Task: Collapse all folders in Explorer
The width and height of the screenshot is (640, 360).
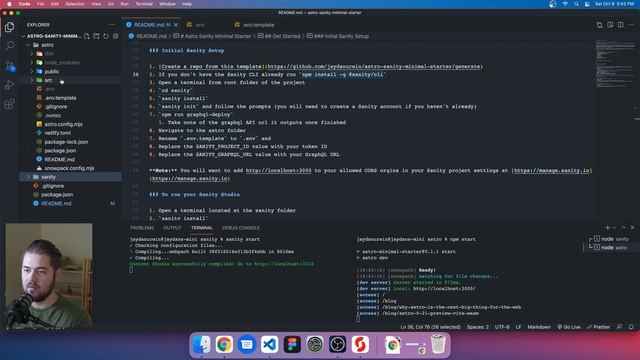Action: [x=116, y=36]
